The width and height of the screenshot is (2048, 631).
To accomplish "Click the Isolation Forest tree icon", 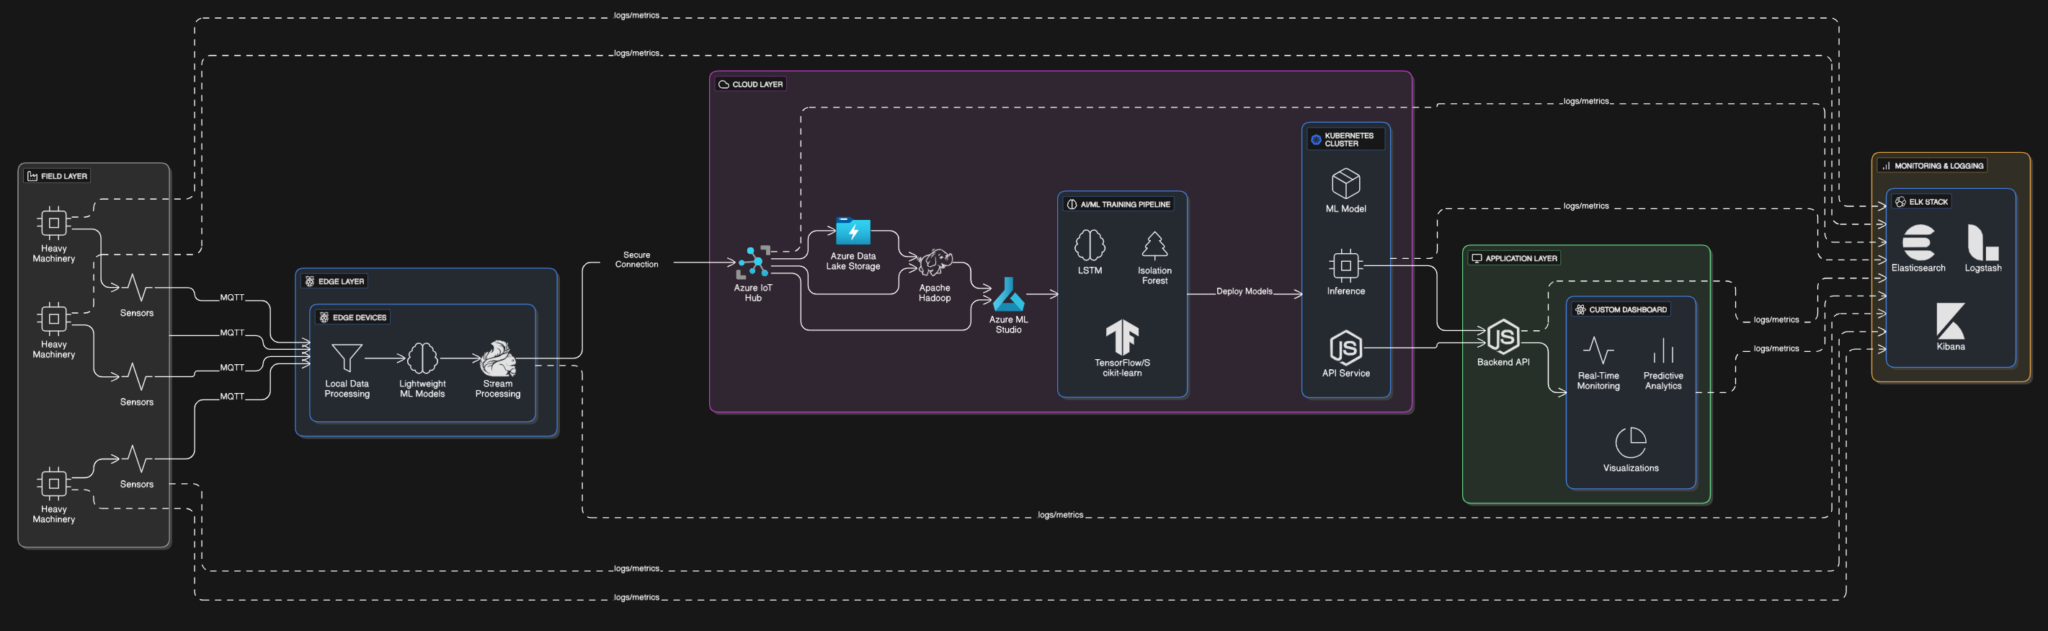I will [1155, 245].
